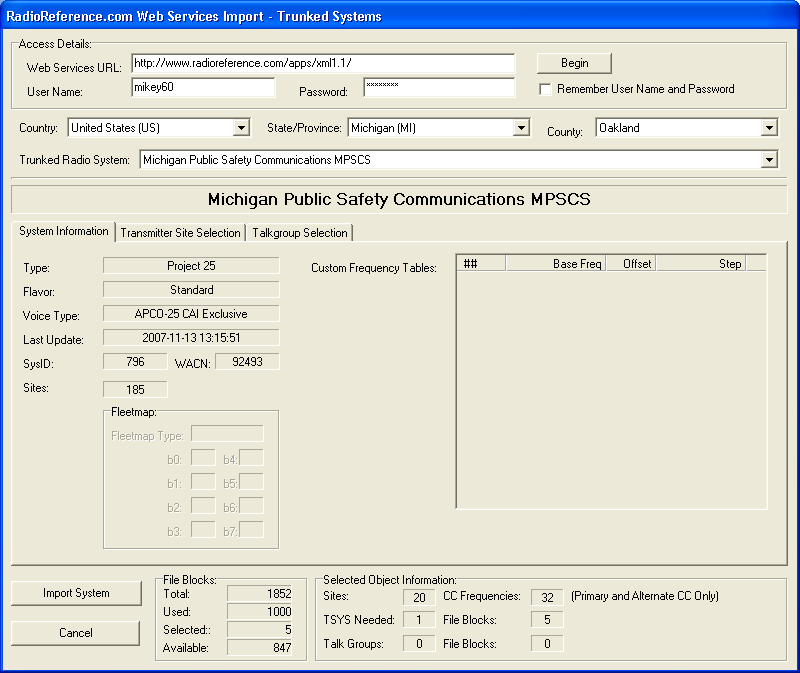This screenshot has width=800, height=673.
Task: Select the Offset column header
Action: coord(631,264)
